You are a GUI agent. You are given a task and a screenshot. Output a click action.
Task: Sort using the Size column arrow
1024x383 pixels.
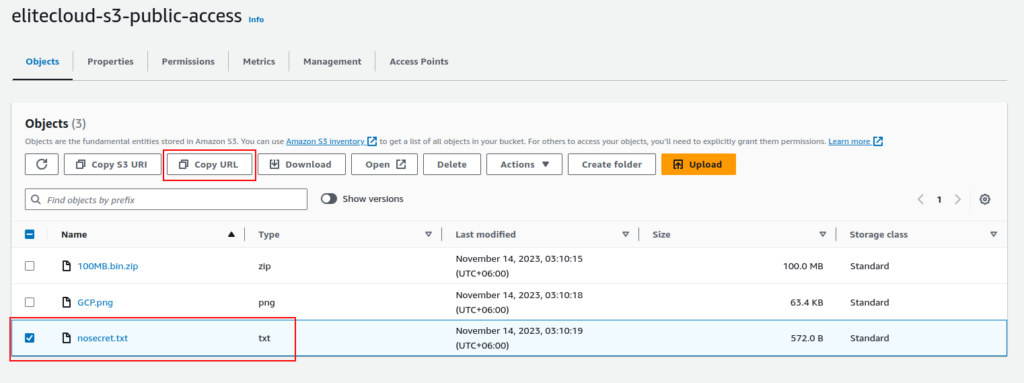pyautogui.click(x=823, y=234)
